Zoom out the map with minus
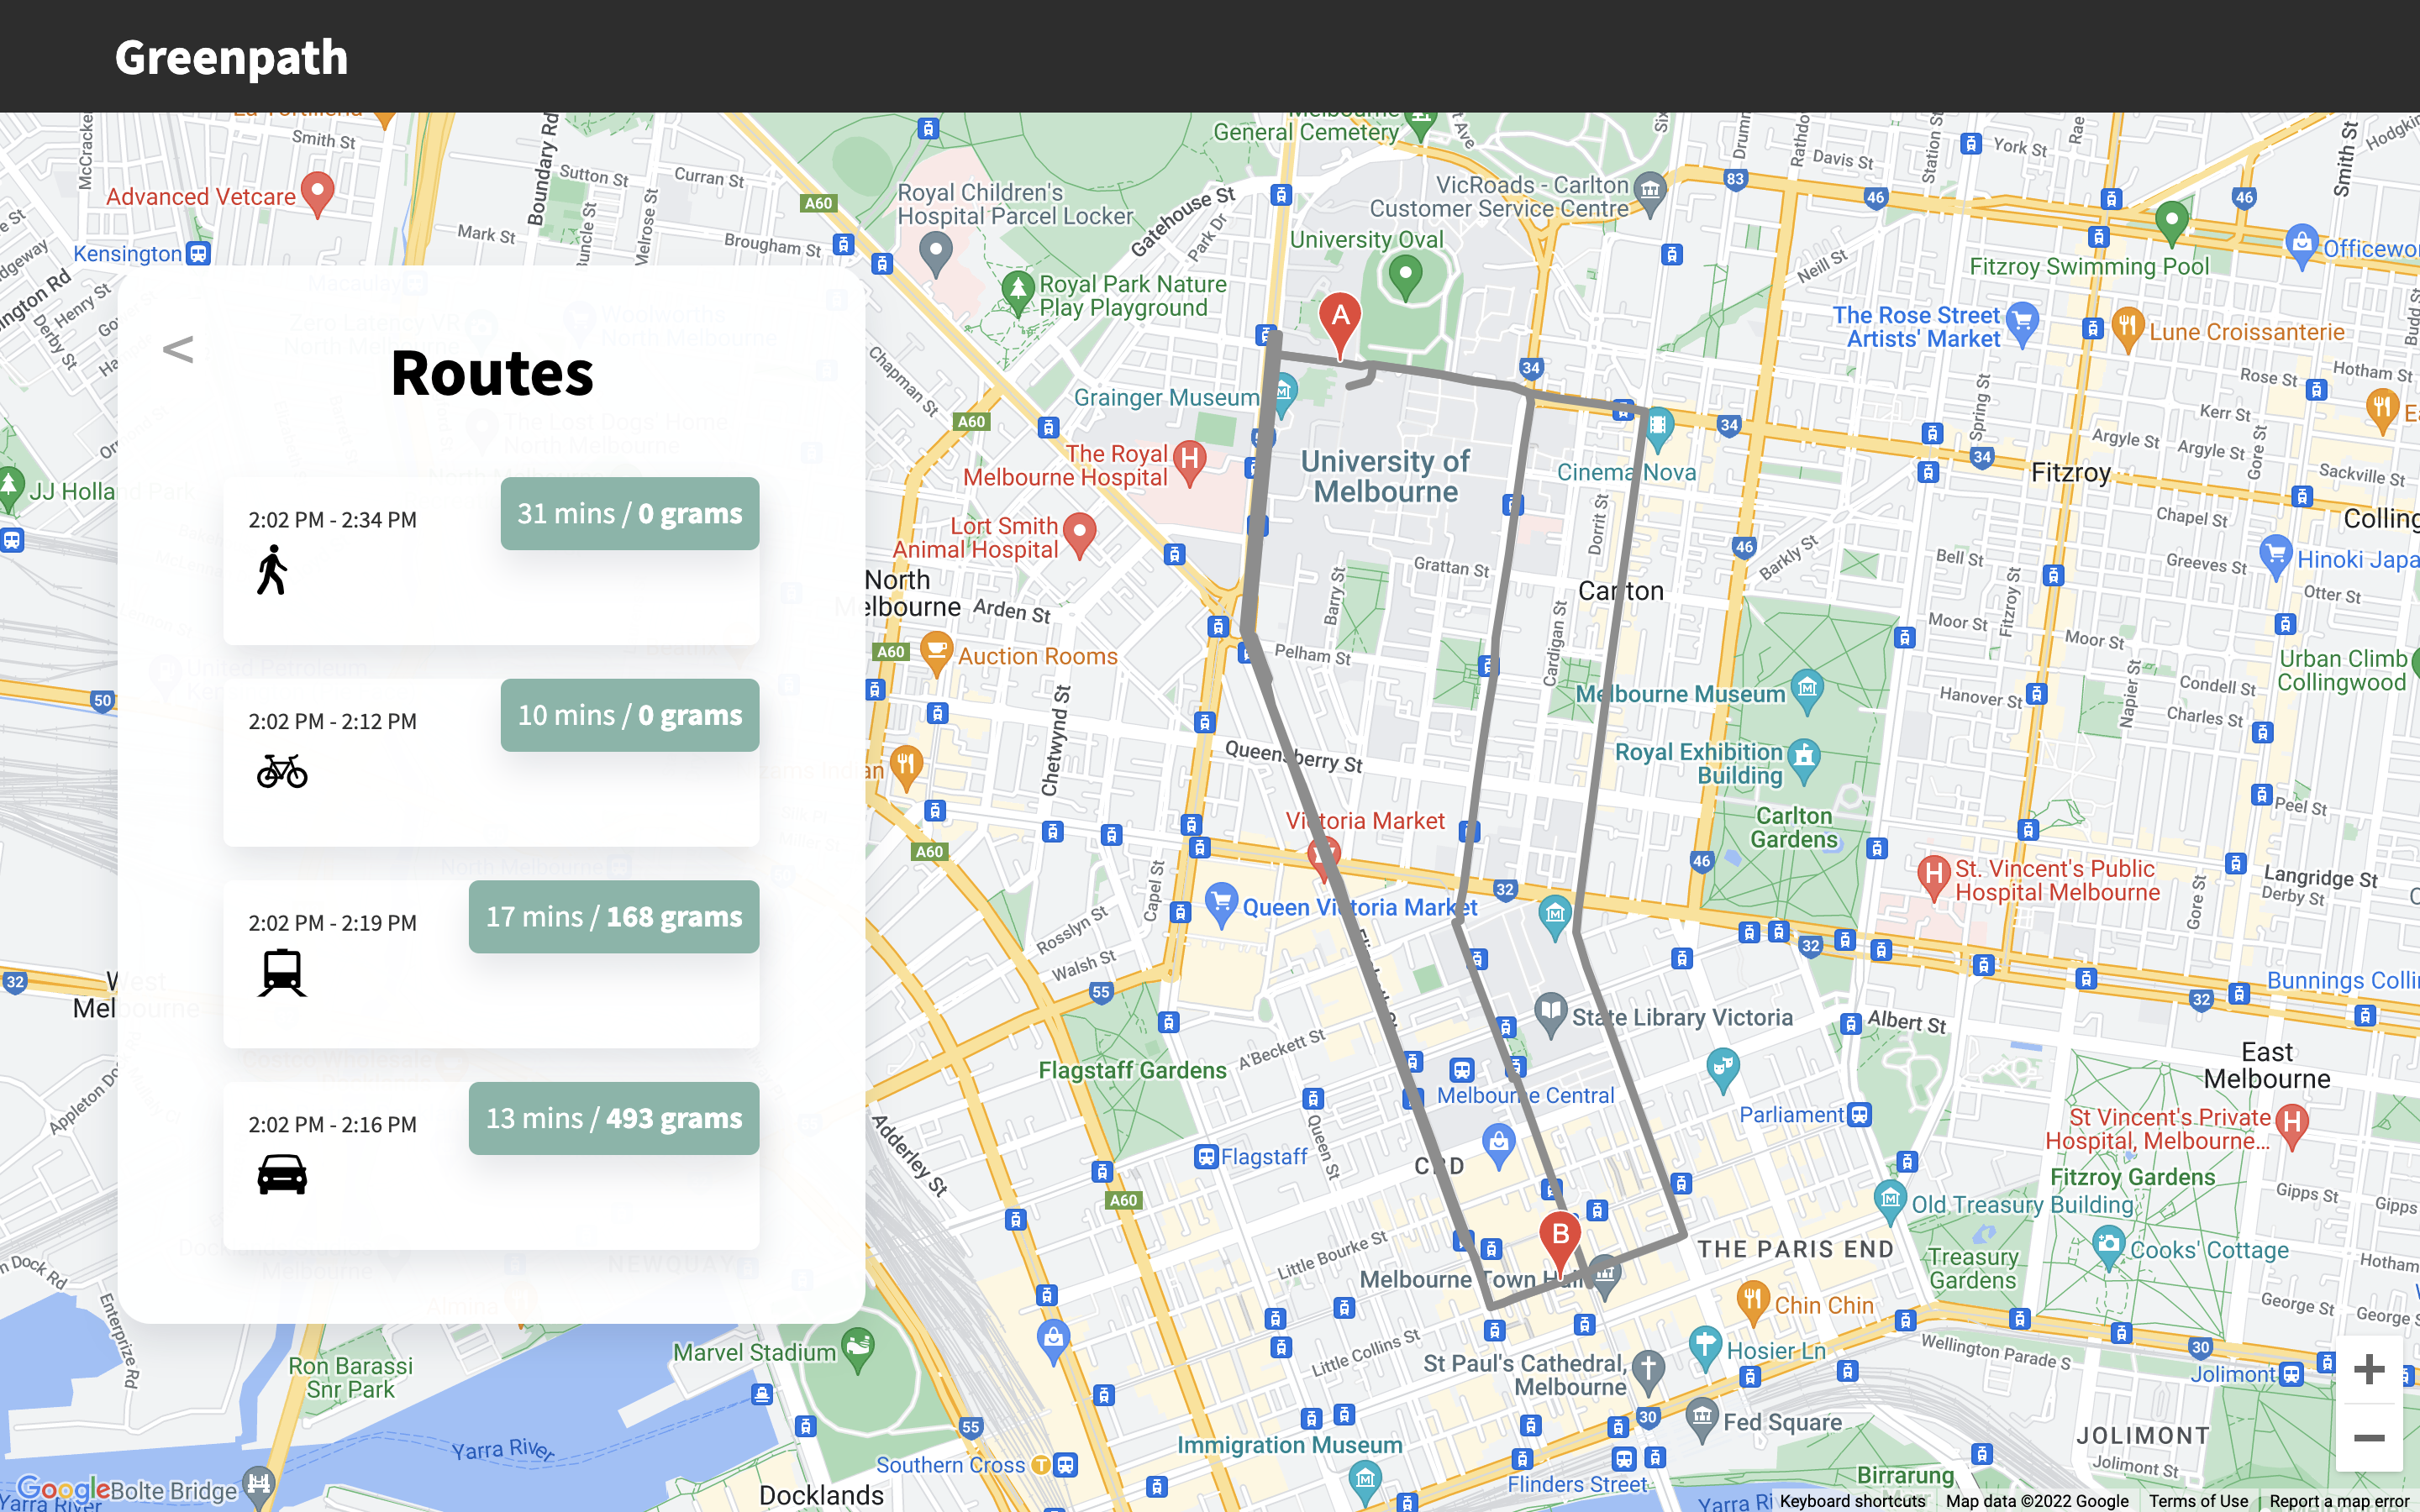The image size is (2420, 1512). tap(2368, 1438)
